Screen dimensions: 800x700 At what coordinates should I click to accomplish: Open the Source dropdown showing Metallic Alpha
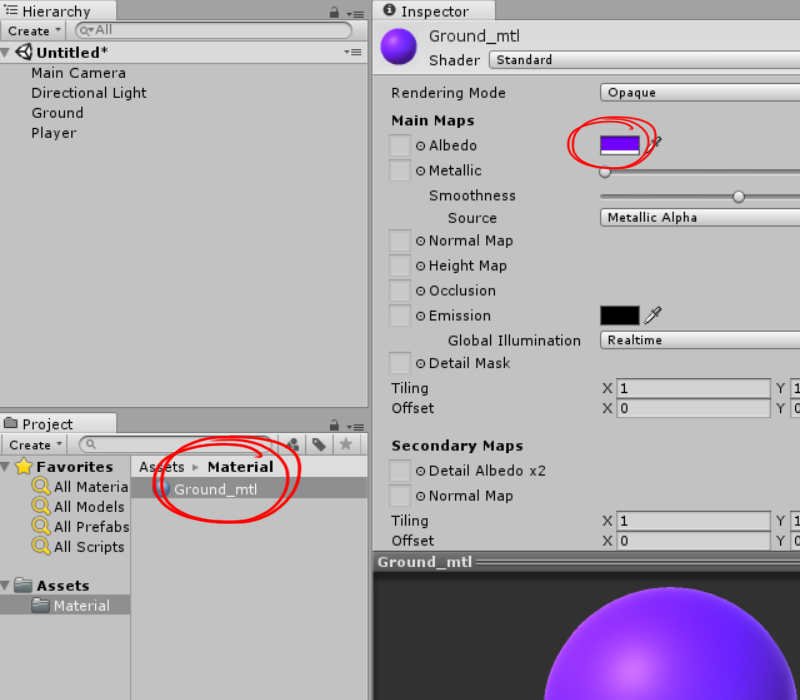(700, 217)
